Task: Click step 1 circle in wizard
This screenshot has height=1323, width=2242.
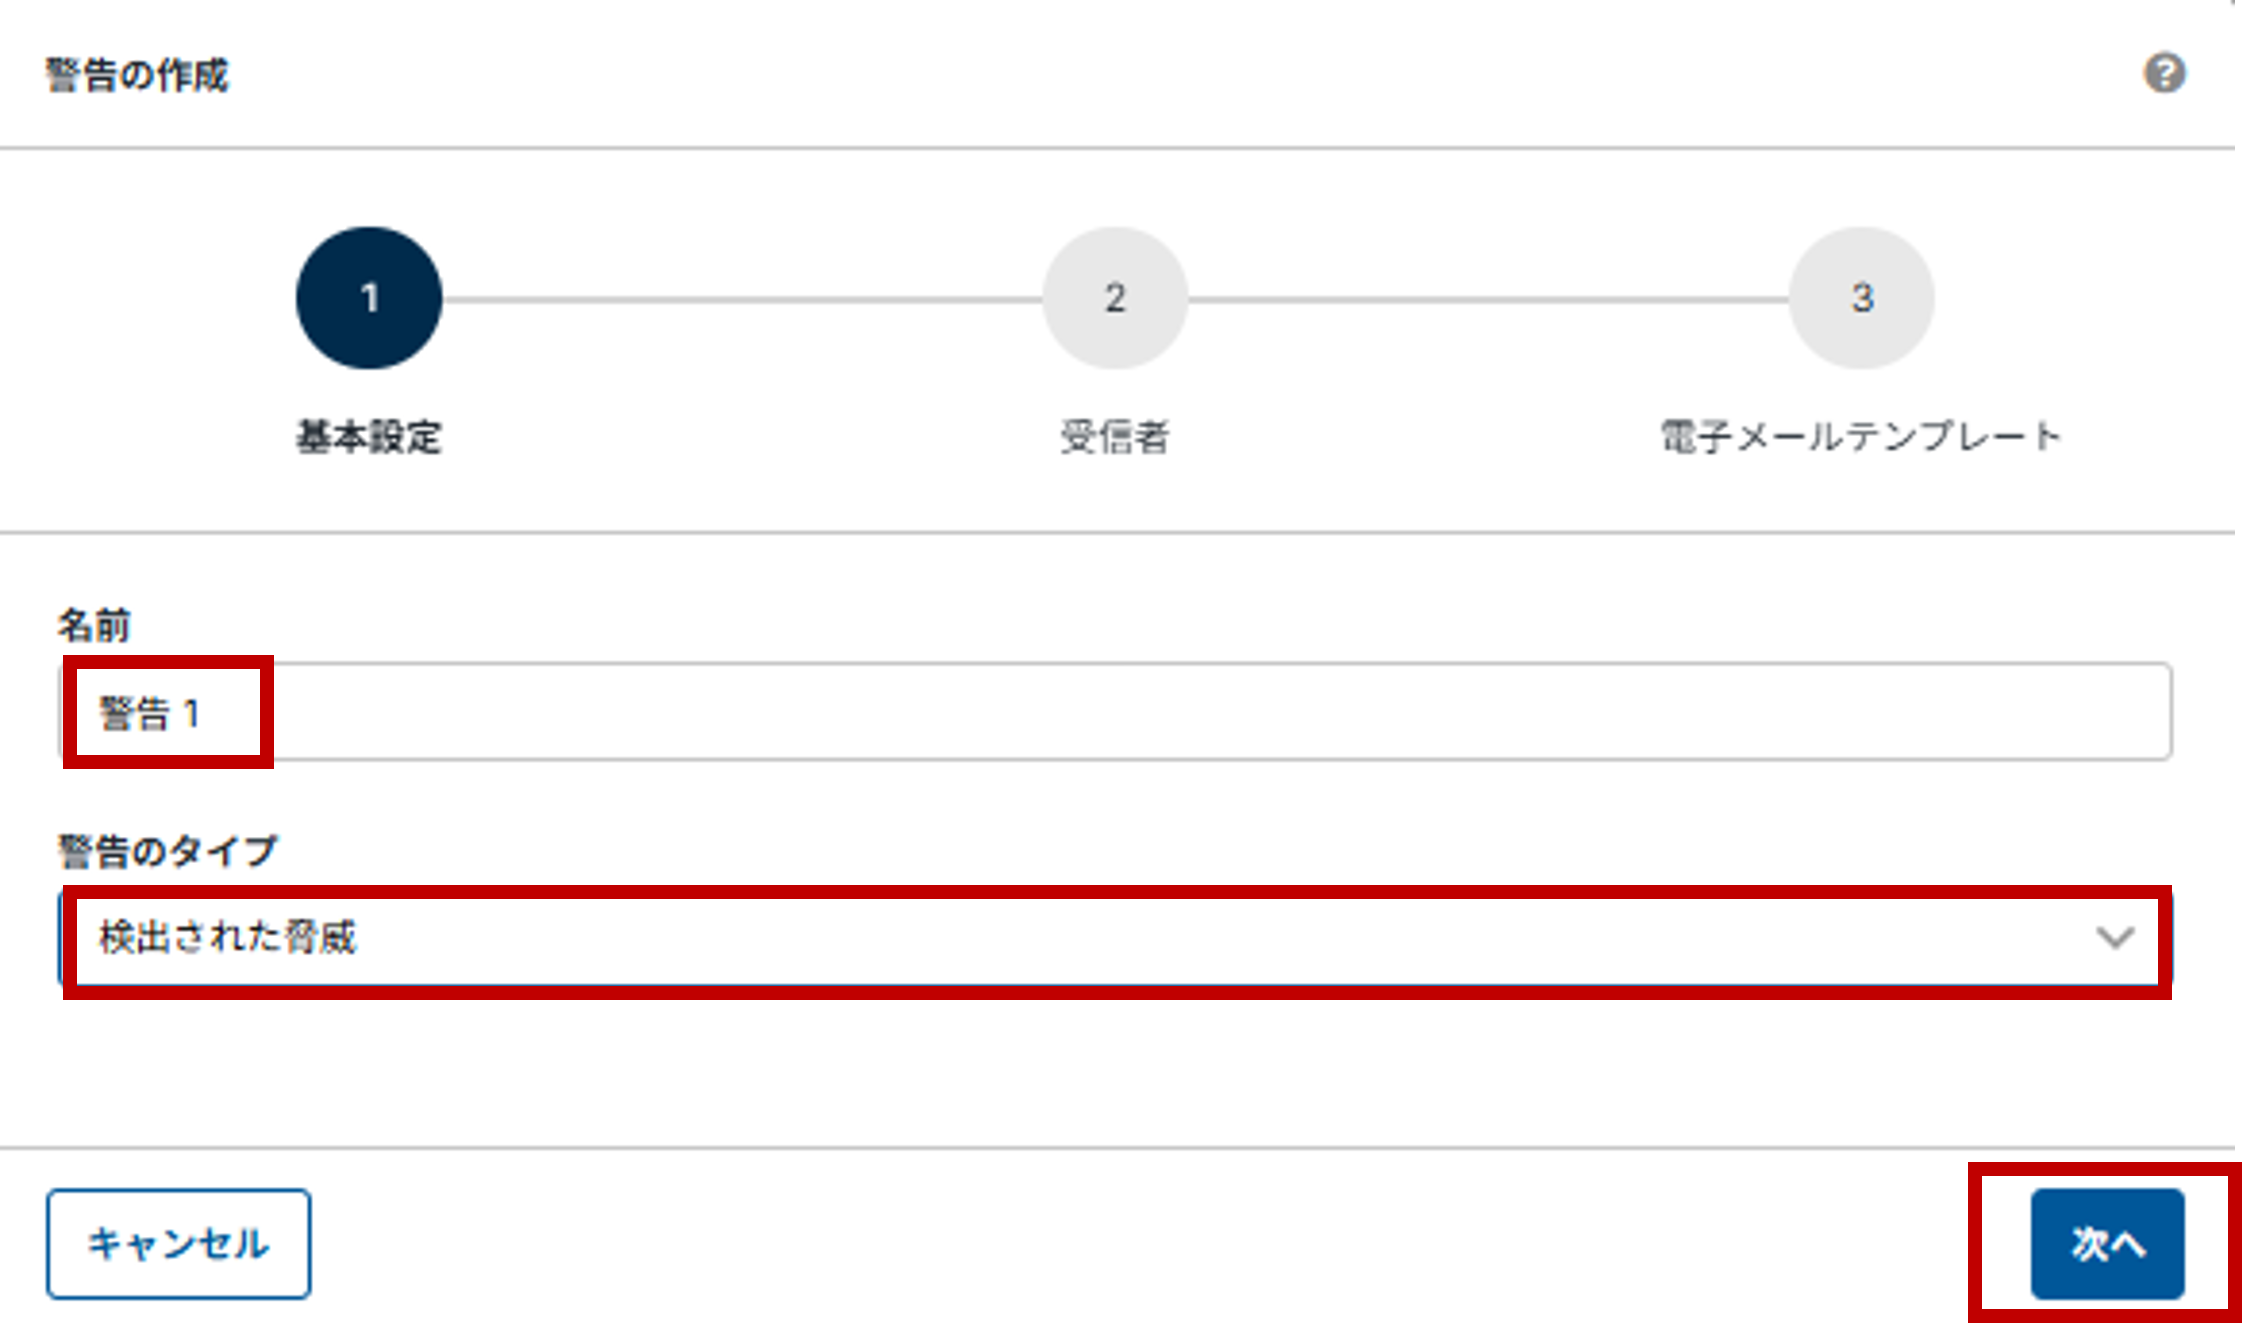Action: [x=369, y=298]
